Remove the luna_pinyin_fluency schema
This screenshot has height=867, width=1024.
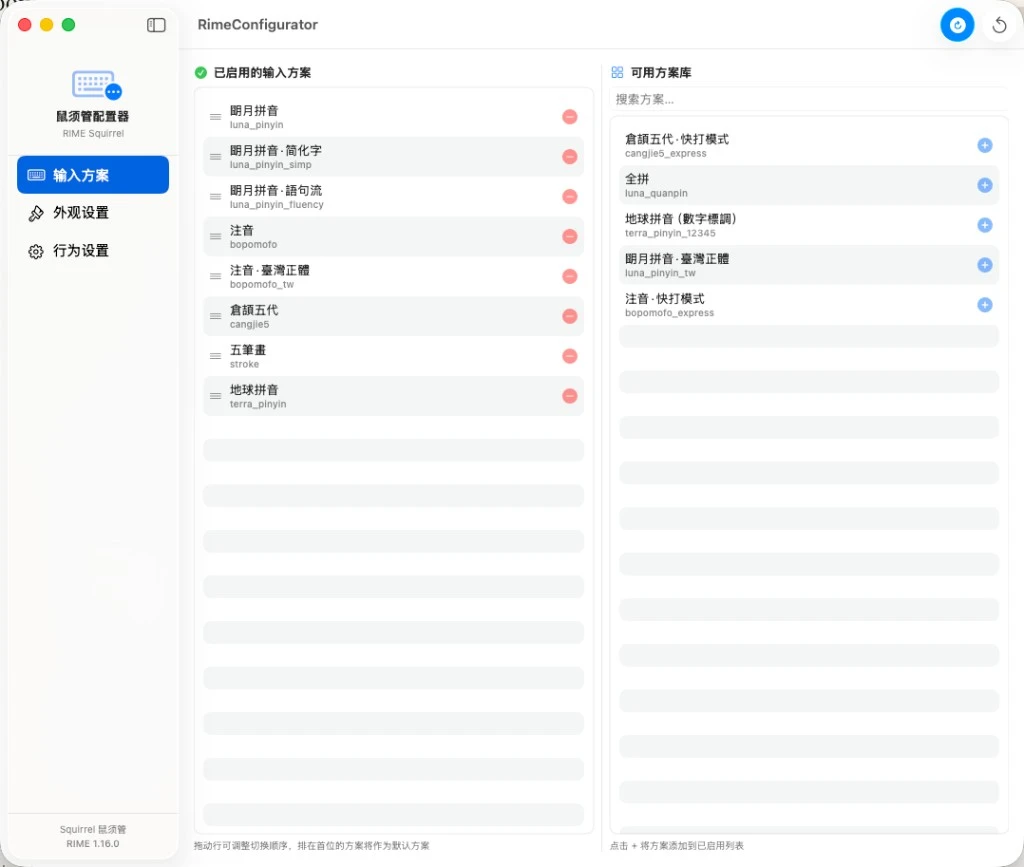click(569, 197)
